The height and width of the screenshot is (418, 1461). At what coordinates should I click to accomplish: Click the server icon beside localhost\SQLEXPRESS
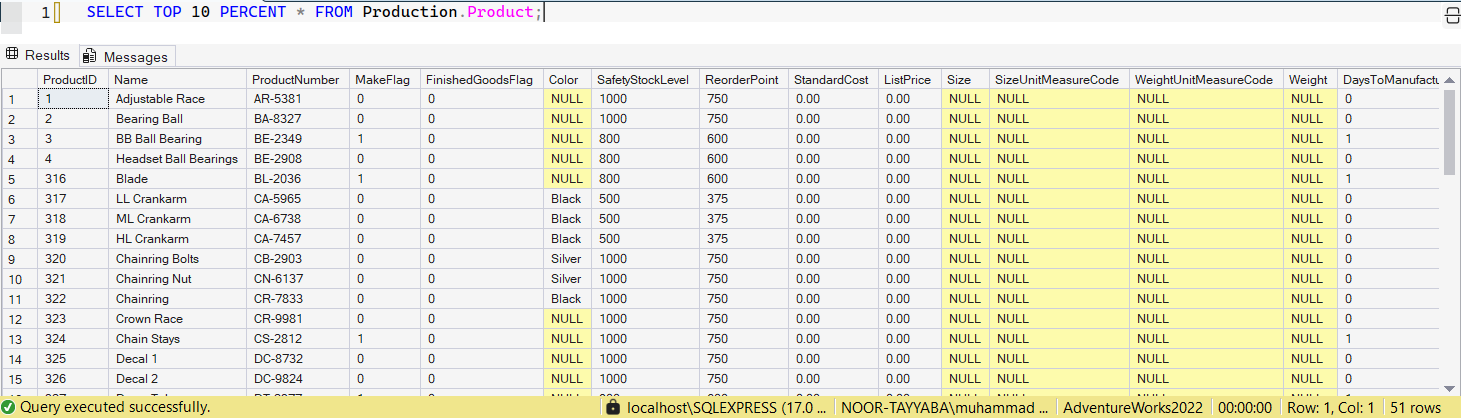(x=614, y=408)
